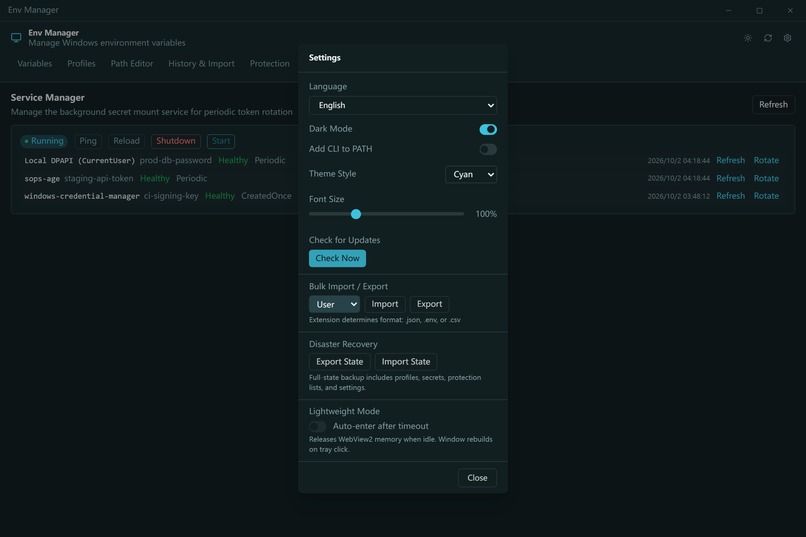This screenshot has width=806, height=537.
Task: Click the Start service button
Action: pyautogui.click(x=221, y=141)
